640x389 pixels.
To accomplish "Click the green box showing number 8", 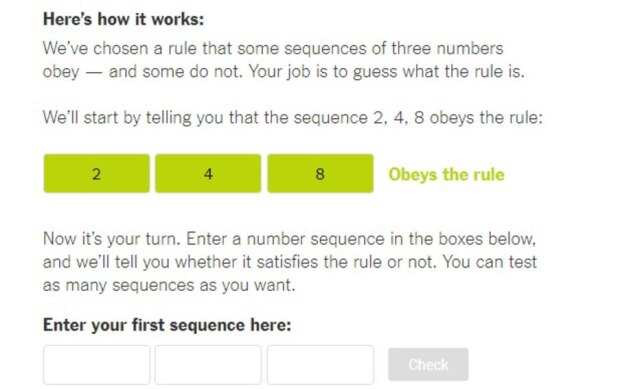I will pos(320,173).
